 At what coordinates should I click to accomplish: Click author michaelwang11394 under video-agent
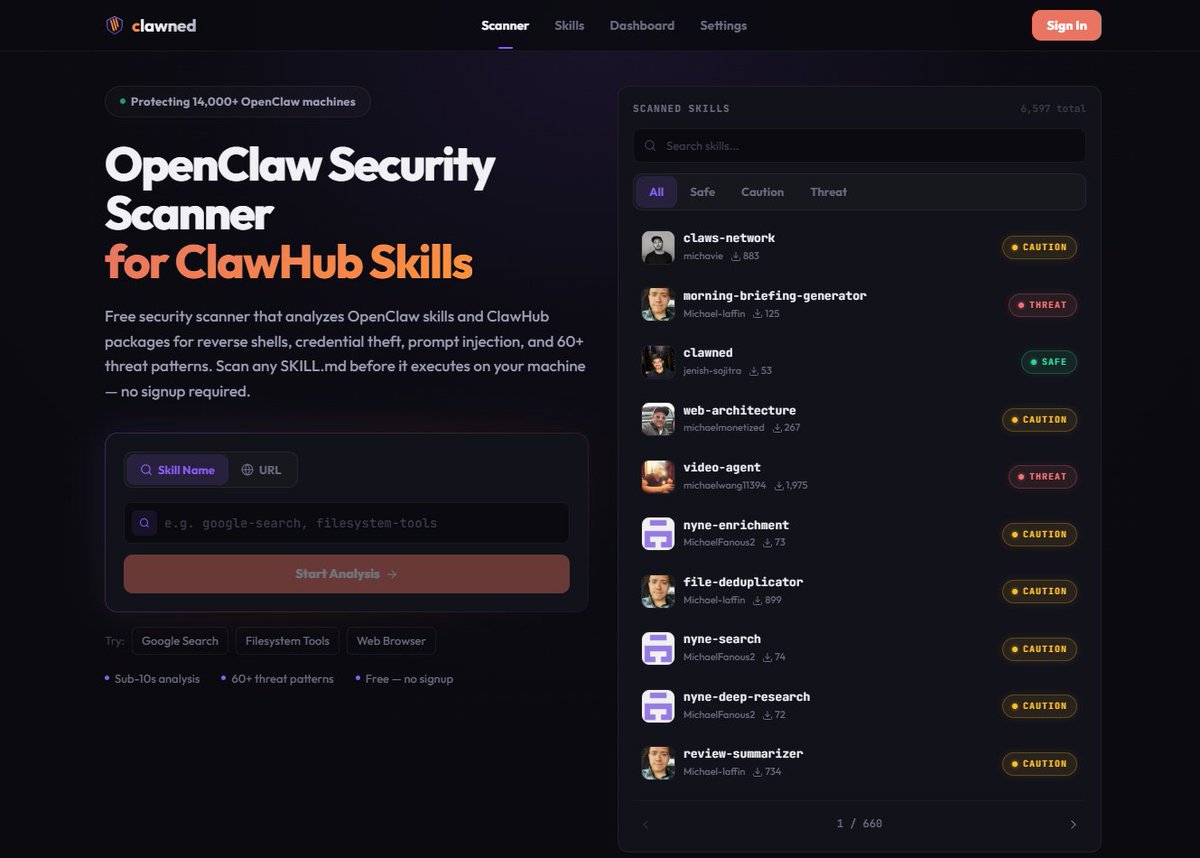click(725, 486)
